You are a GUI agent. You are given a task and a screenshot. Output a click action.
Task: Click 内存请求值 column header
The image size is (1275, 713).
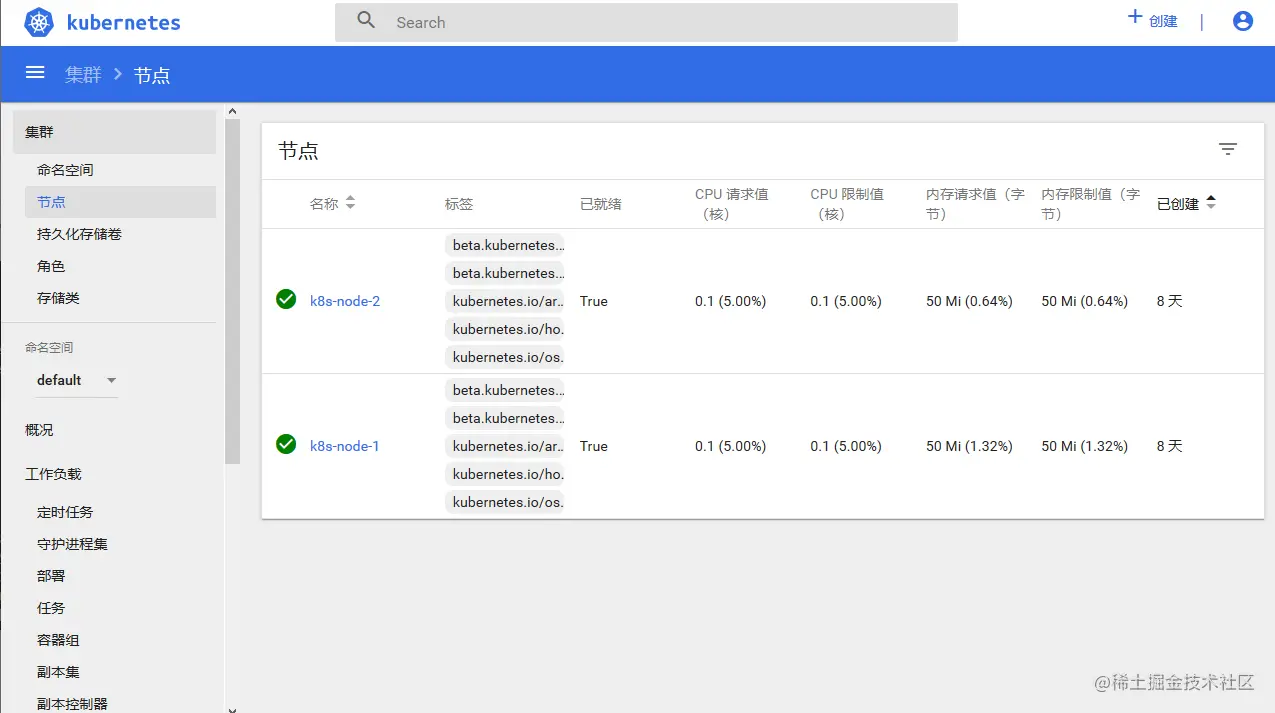pos(975,204)
